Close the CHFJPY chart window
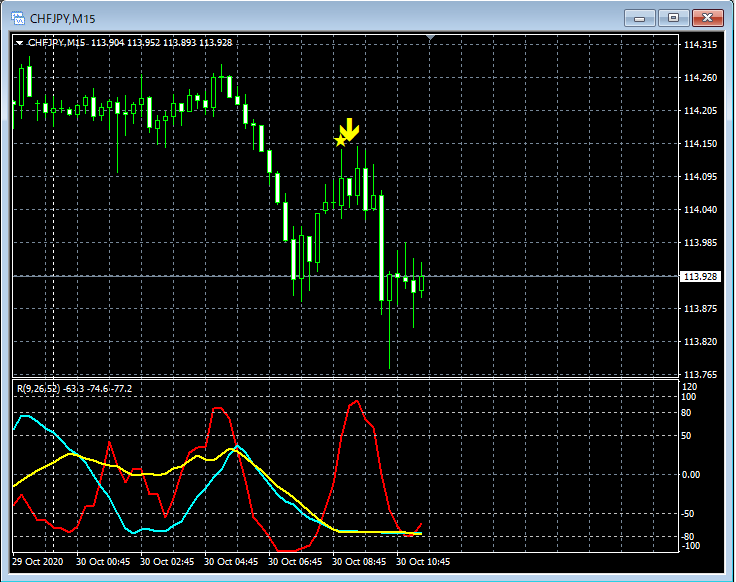This screenshot has width=736, height=582. click(x=707, y=18)
